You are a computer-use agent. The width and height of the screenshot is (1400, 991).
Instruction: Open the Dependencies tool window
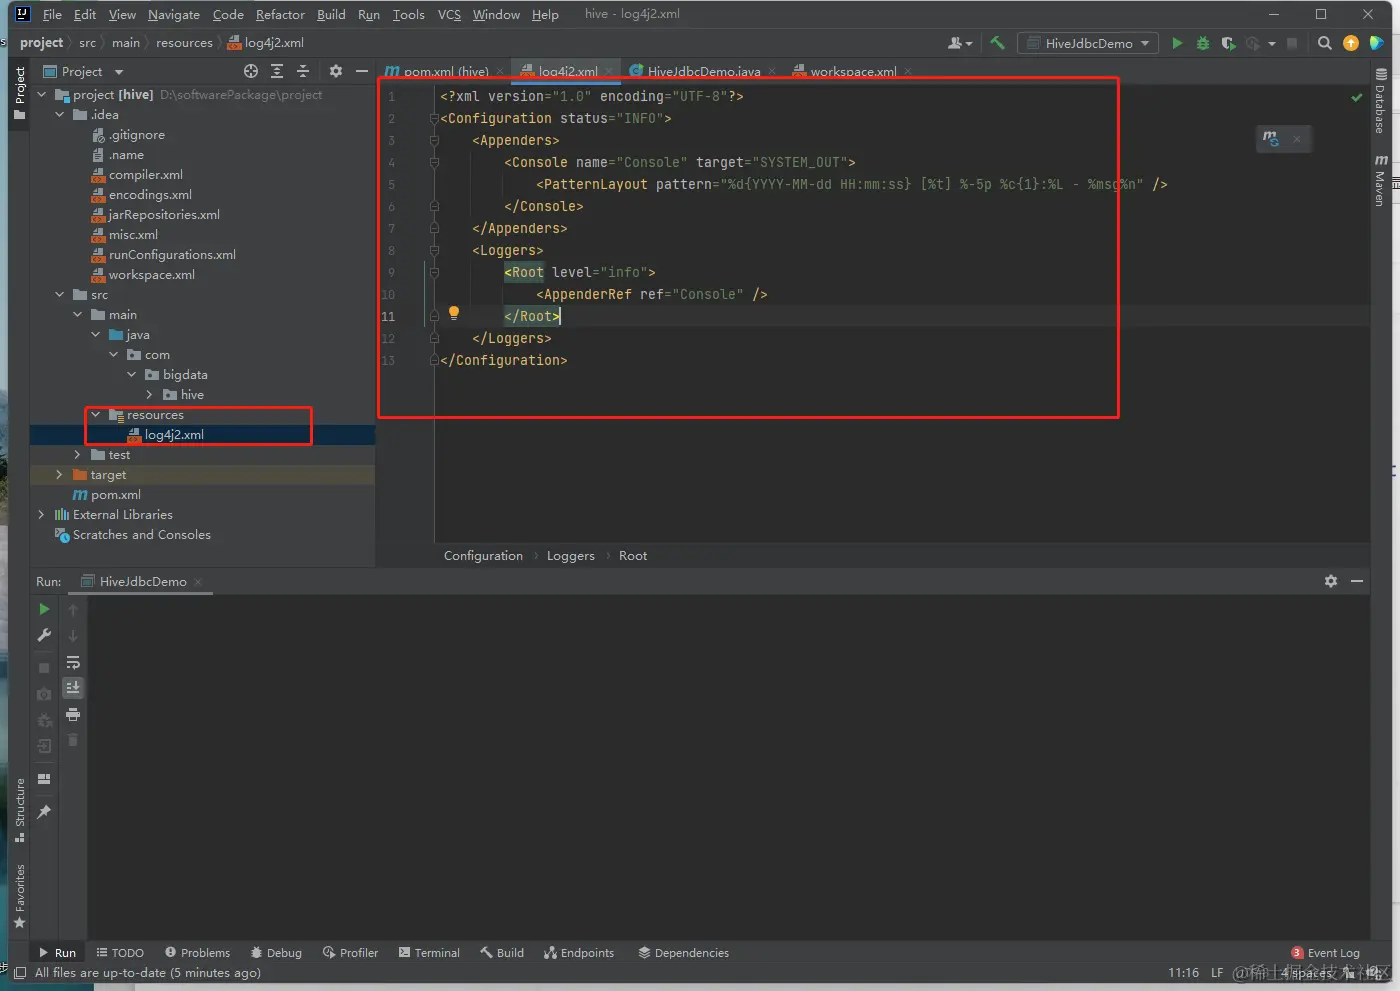click(x=683, y=953)
